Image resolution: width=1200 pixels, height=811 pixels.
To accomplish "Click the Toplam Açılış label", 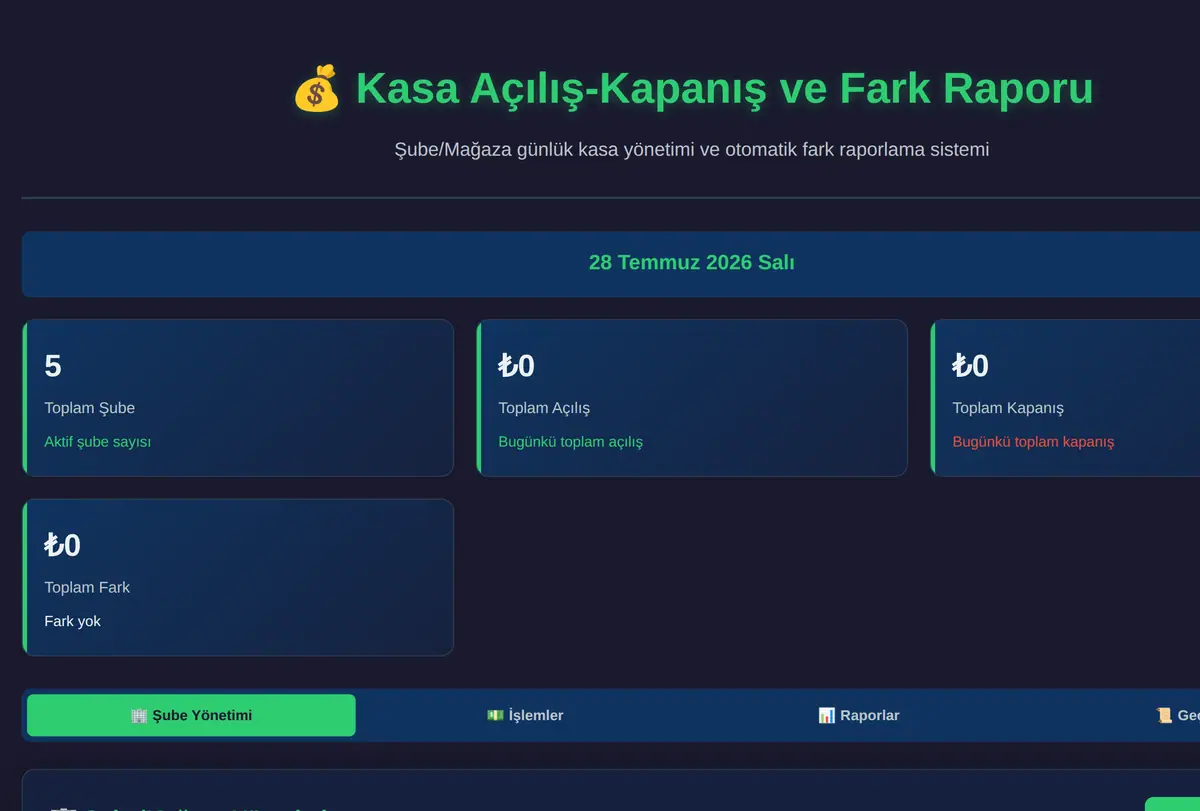I will pyautogui.click(x=544, y=408).
